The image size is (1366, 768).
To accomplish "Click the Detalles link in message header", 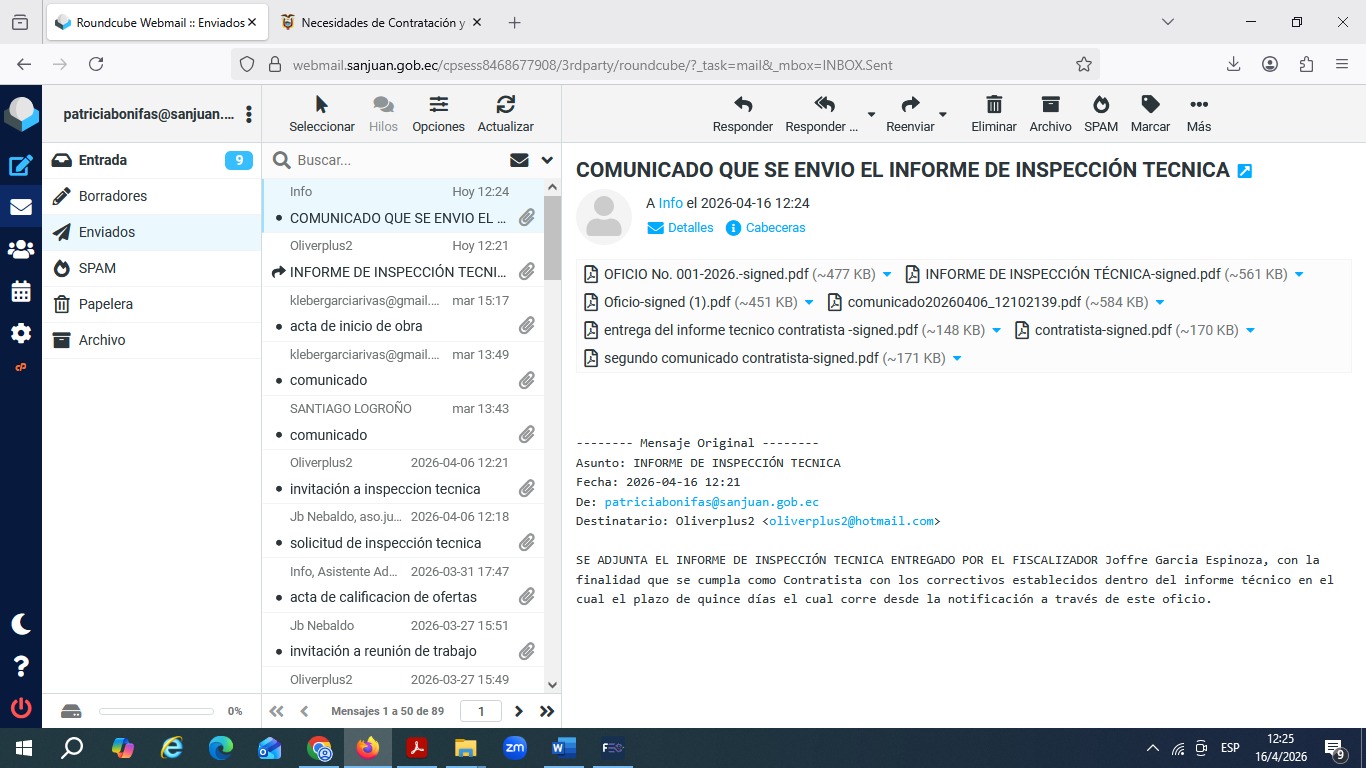I will (681, 228).
